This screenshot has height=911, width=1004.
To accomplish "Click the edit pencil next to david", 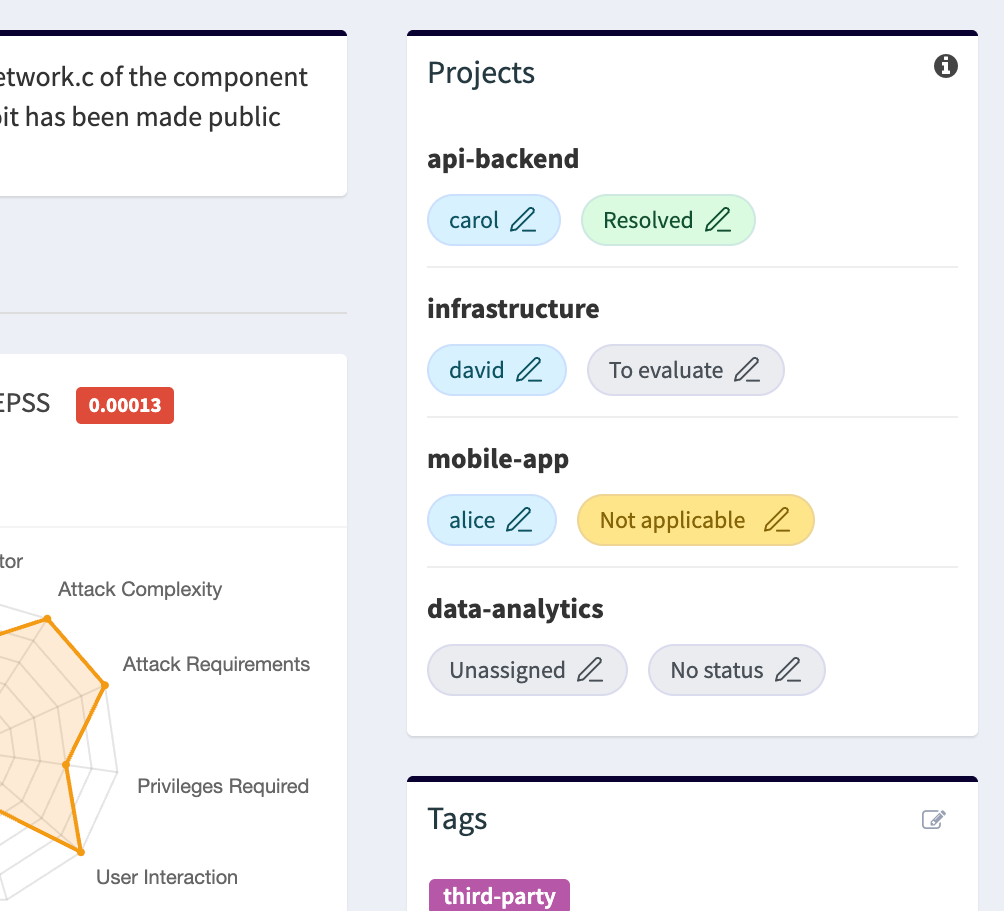I will (x=531, y=369).
